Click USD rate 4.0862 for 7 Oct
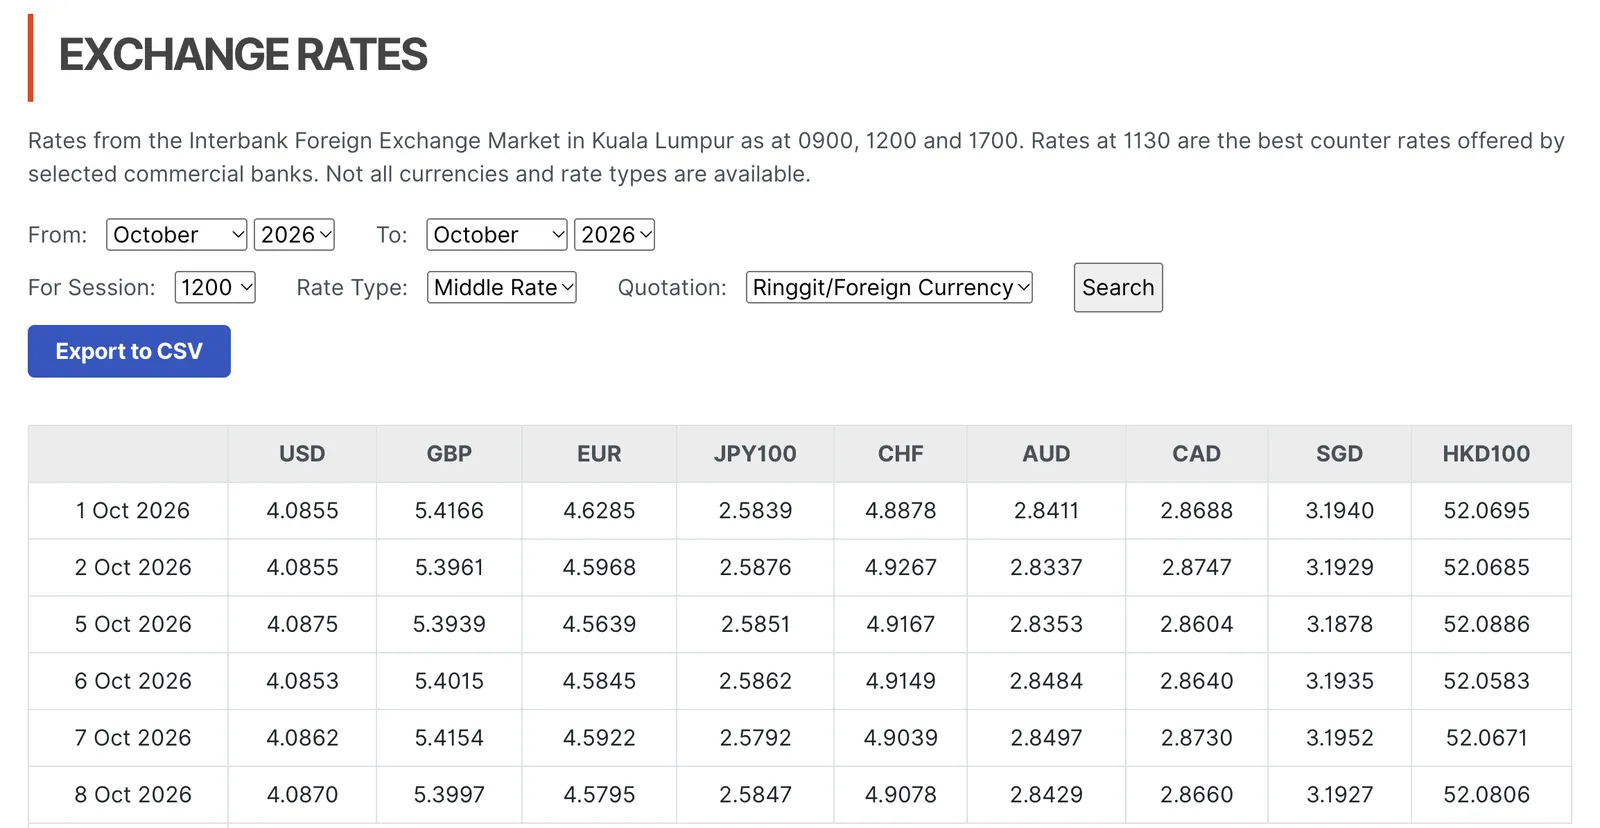1600x828 pixels. pyautogui.click(x=302, y=738)
